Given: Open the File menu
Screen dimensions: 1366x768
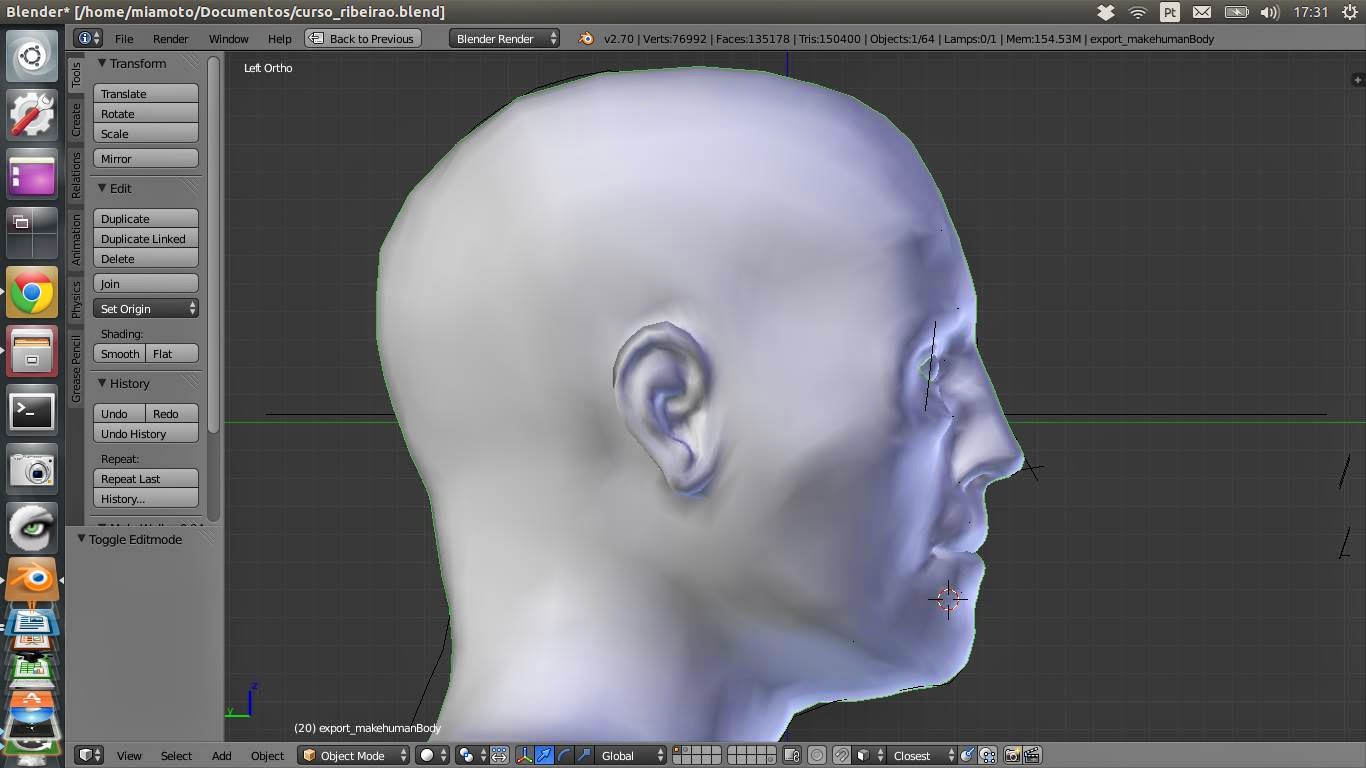Looking at the screenshot, I should [x=124, y=38].
